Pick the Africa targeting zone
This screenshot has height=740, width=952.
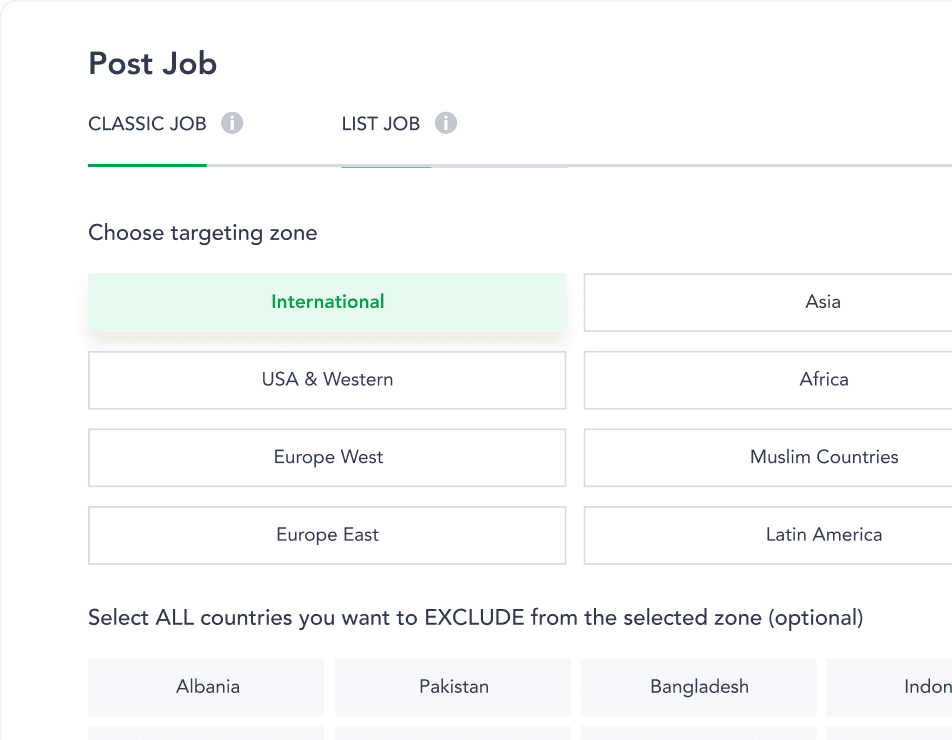pyautogui.click(x=823, y=380)
